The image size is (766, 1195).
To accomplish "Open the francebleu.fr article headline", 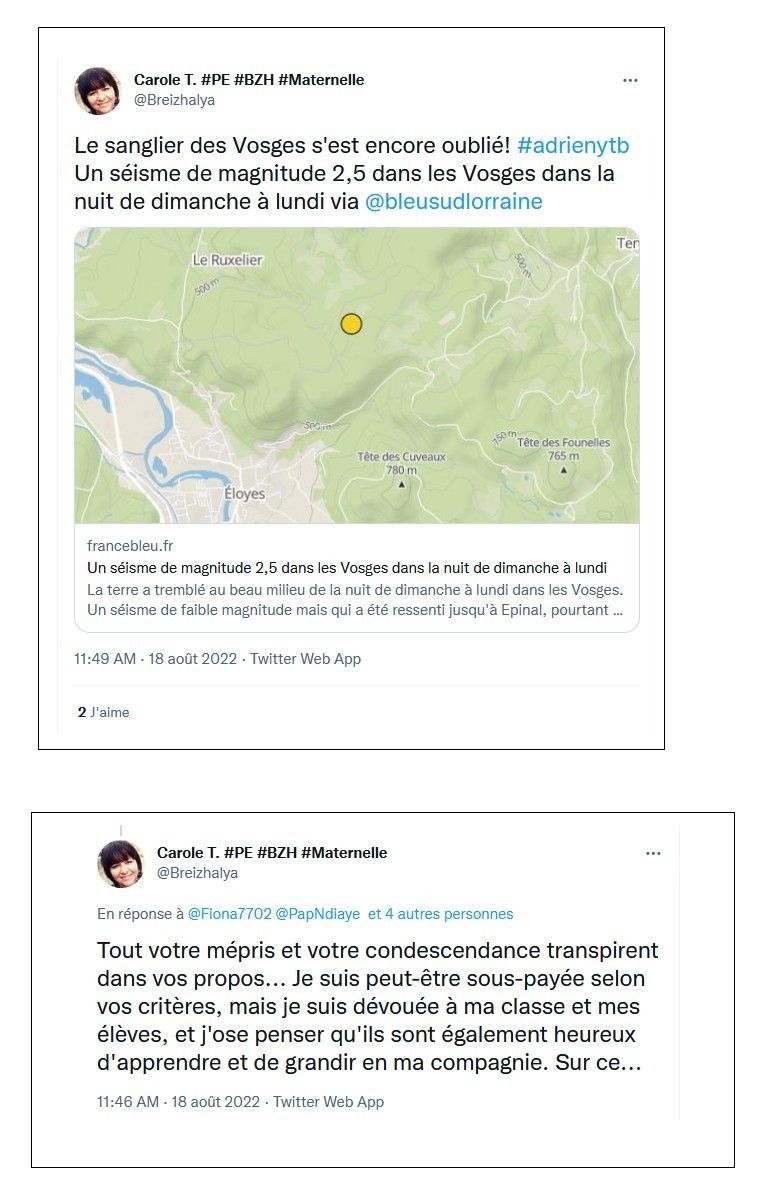I will click(x=347, y=568).
